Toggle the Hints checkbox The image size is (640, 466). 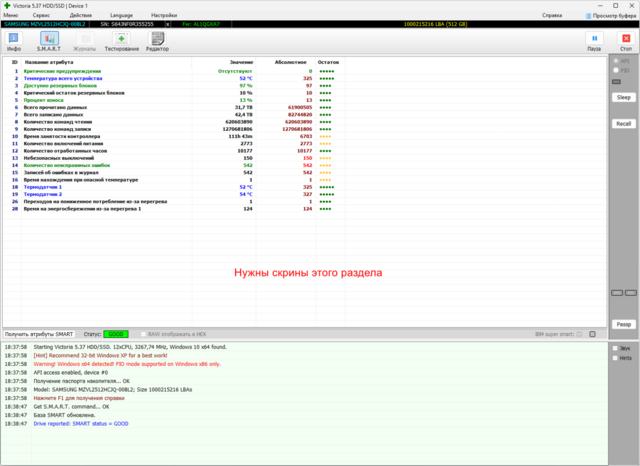[x=613, y=357]
